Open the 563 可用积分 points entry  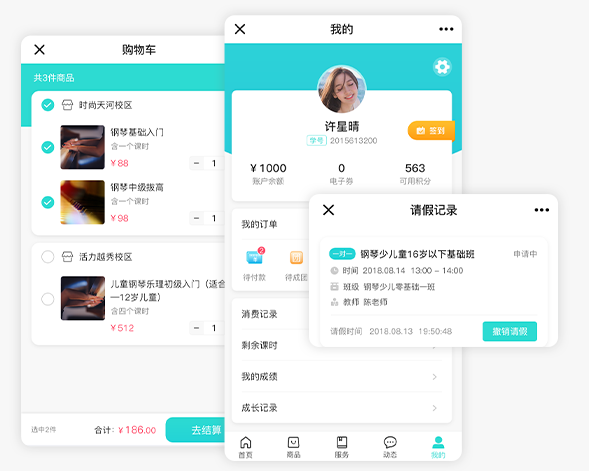(x=415, y=174)
